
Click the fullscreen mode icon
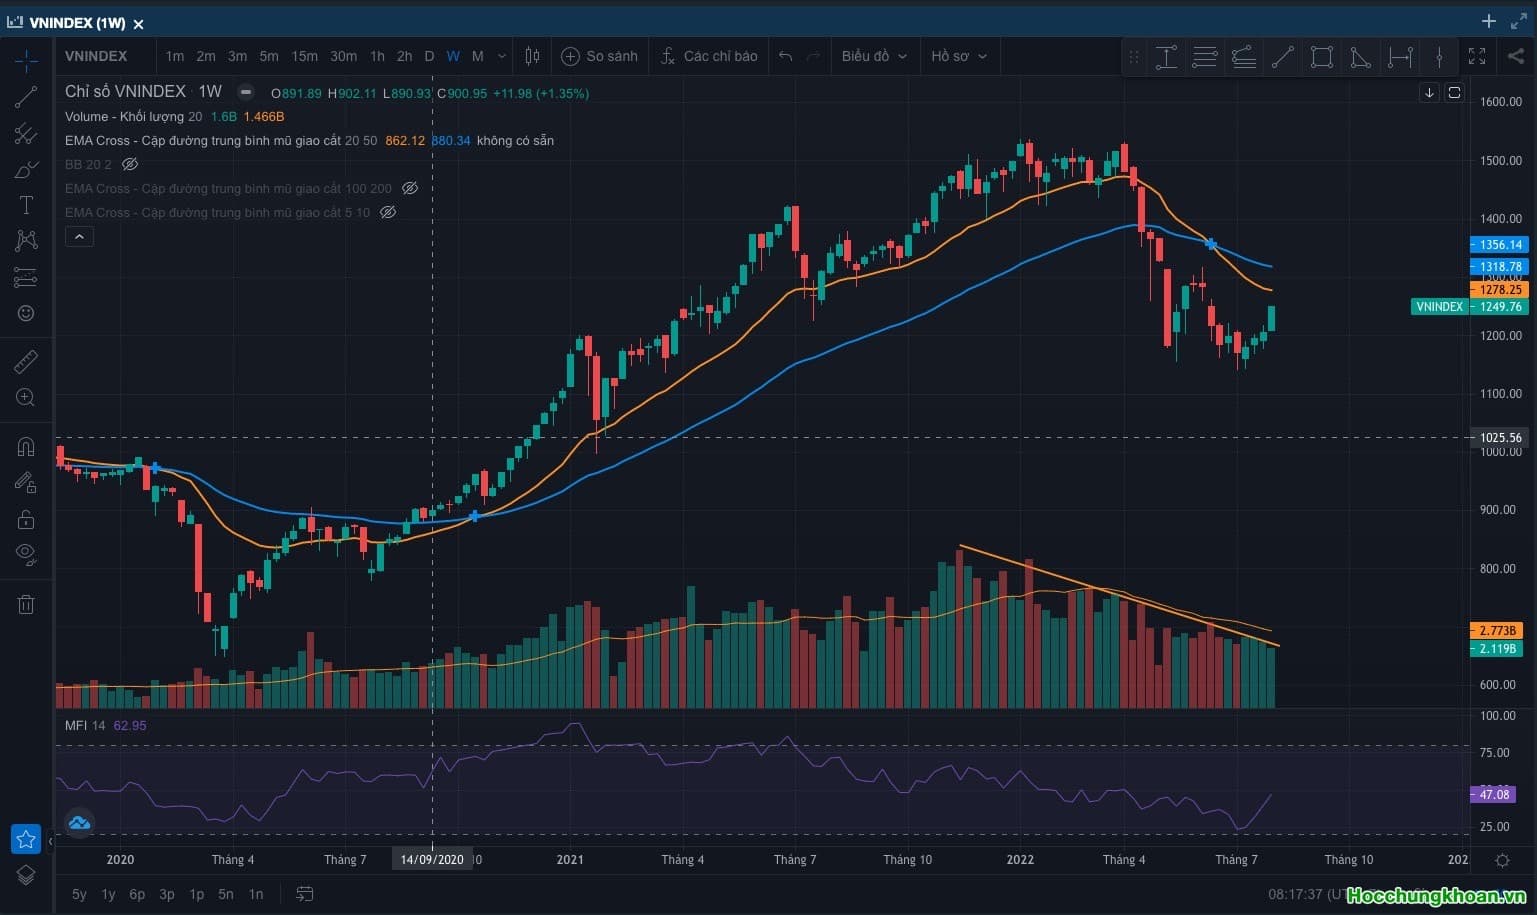coord(1476,56)
